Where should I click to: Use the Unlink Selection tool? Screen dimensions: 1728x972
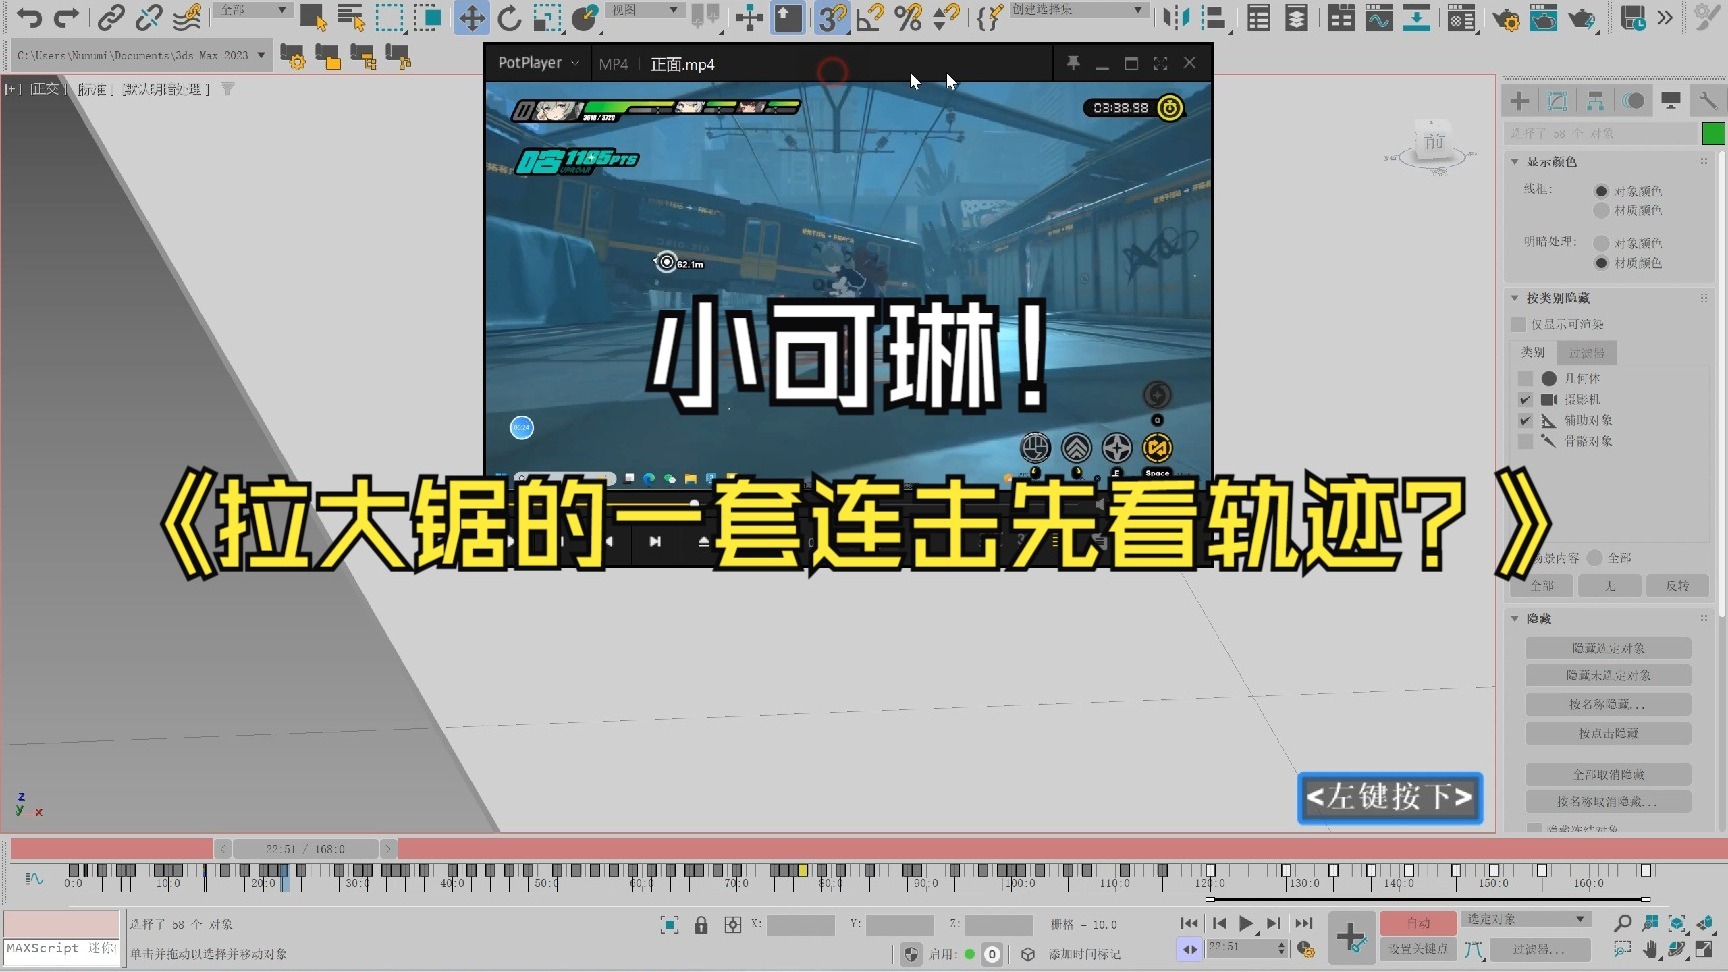[149, 17]
